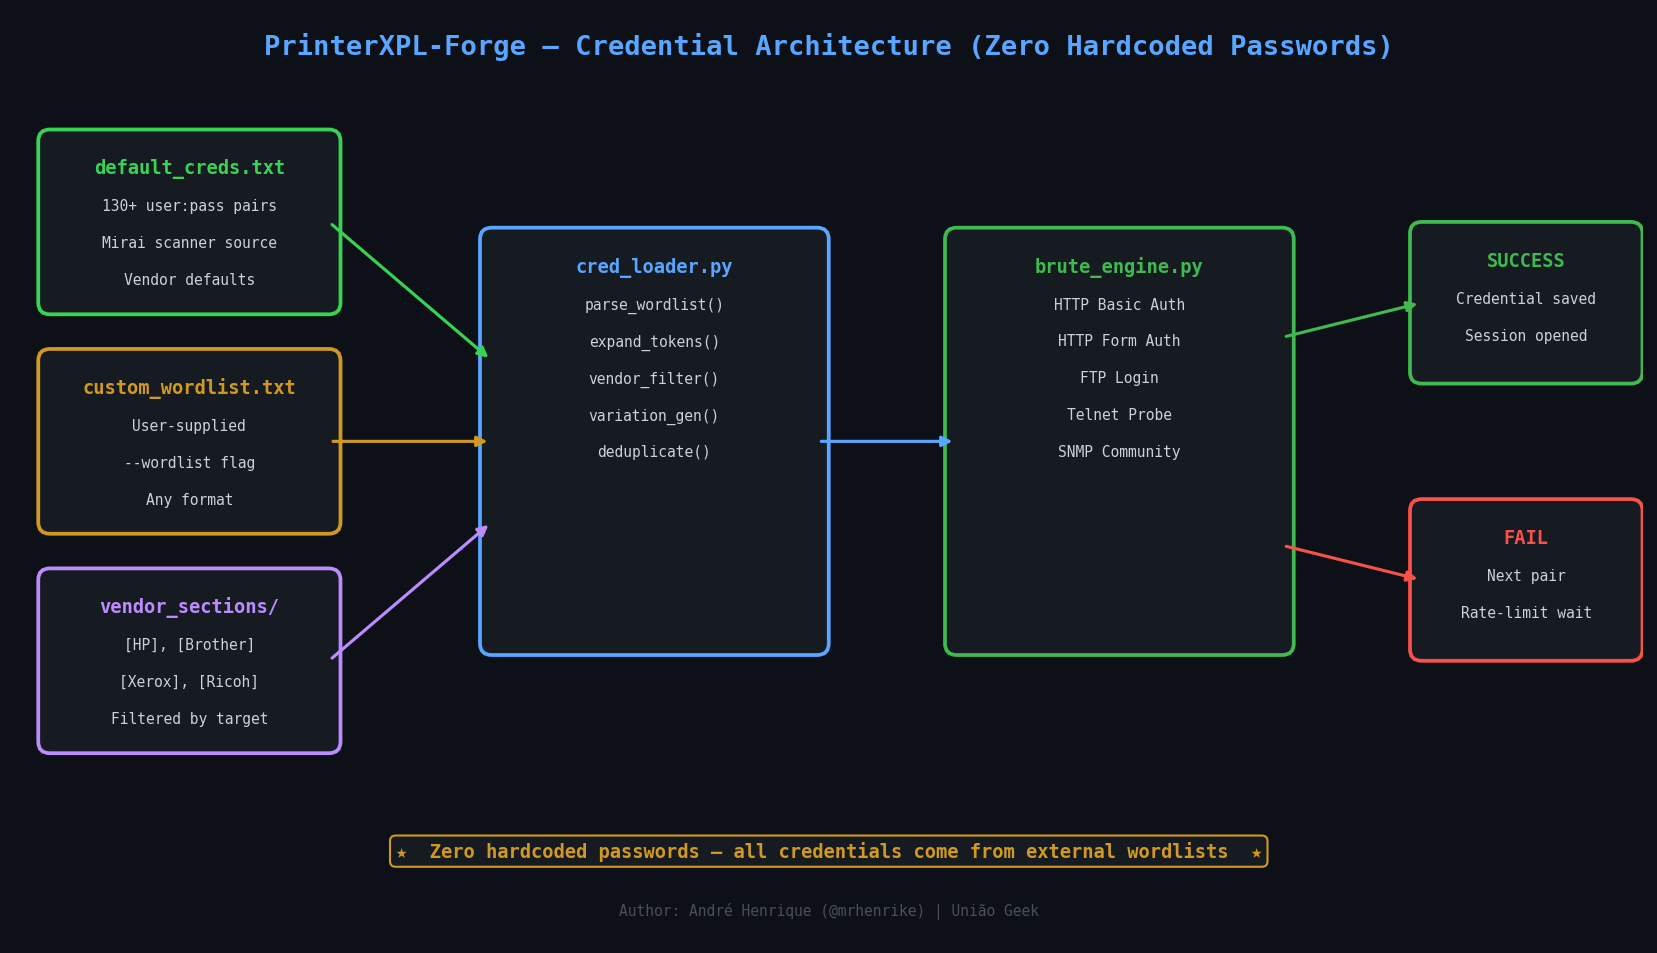Click the vendor_filter() function name
Screen dimensions: 1657x953
pyautogui.click(x=654, y=379)
